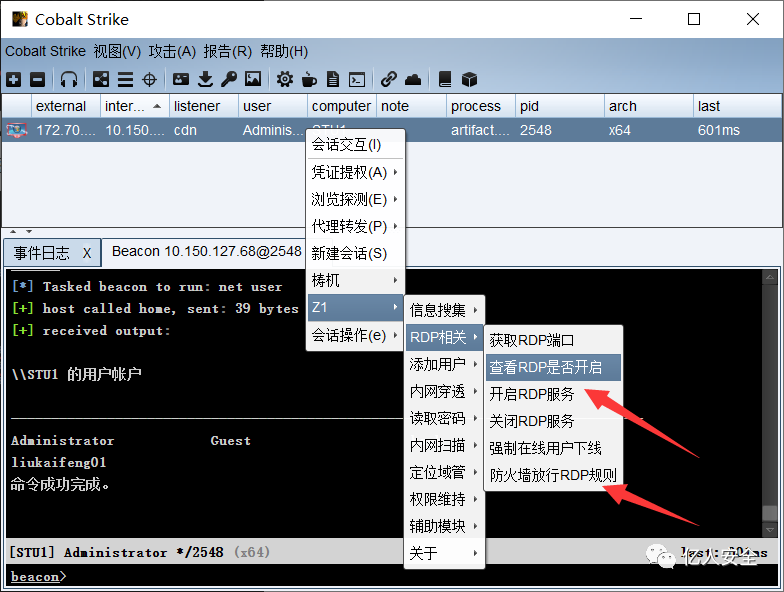The width and height of the screenshot is (784, 592).
Task: Expand the Z1 submenu entry
Action: pos(355,307)
